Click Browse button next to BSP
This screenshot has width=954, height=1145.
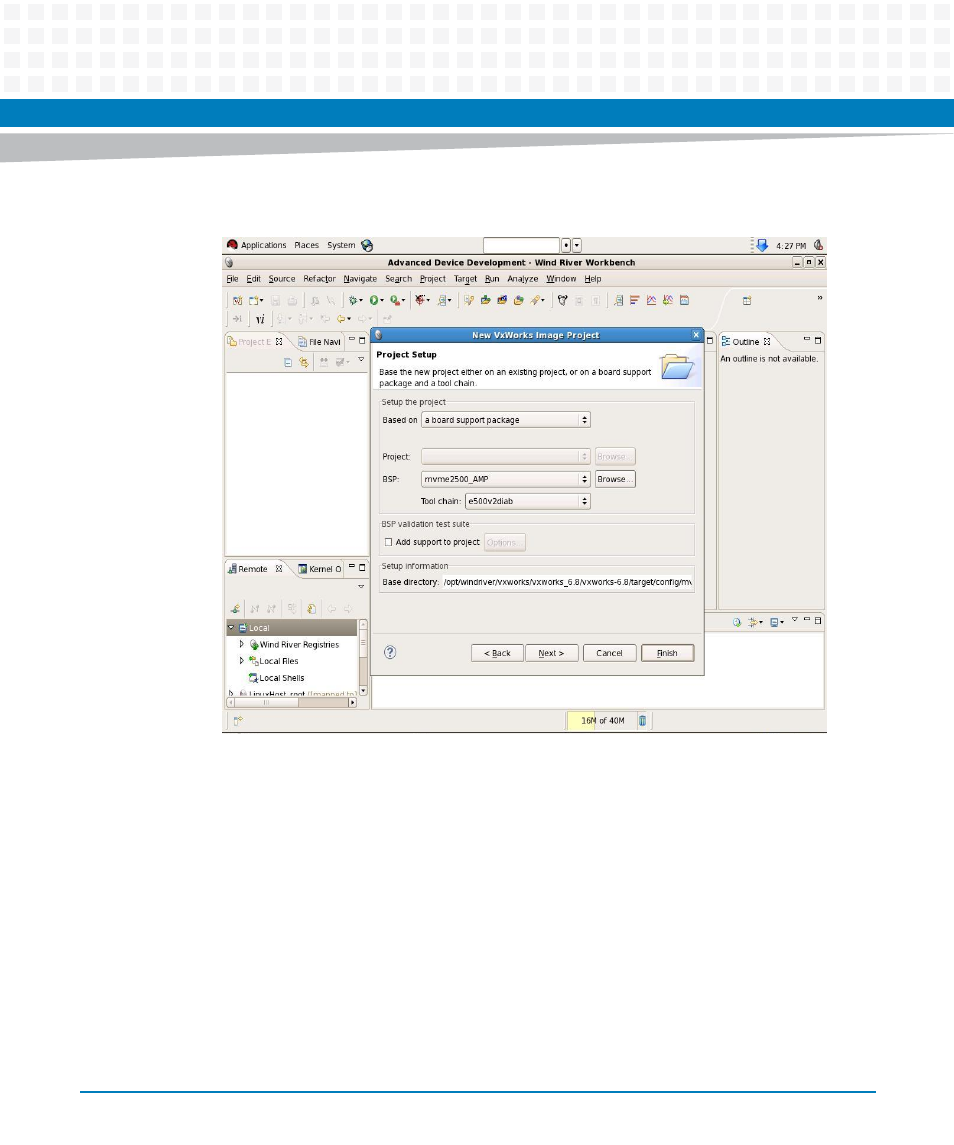[x=615, y=479]
